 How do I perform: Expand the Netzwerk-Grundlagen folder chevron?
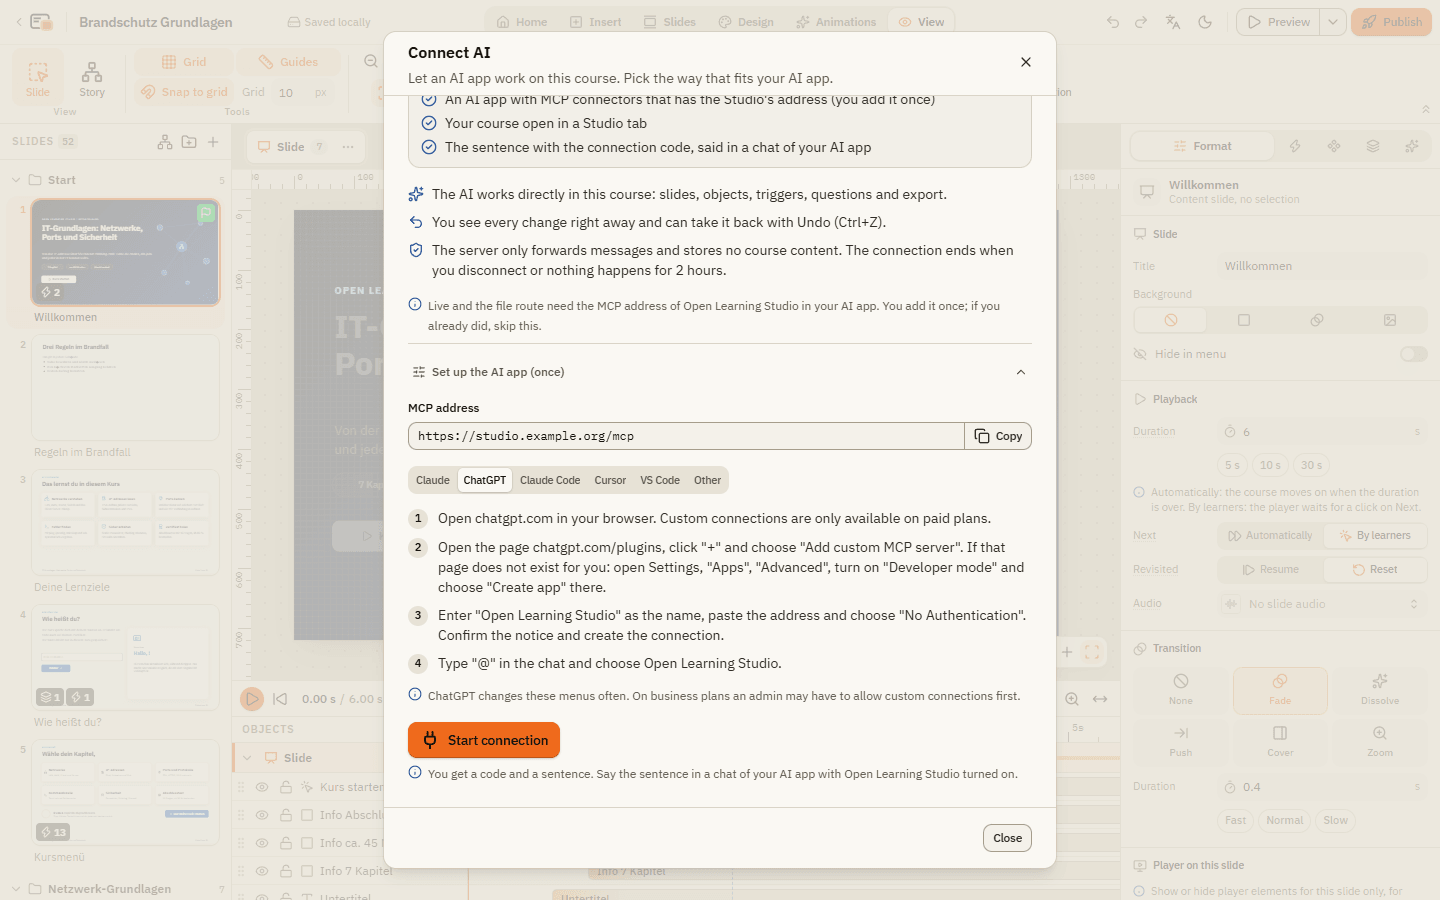pos(16,889)
